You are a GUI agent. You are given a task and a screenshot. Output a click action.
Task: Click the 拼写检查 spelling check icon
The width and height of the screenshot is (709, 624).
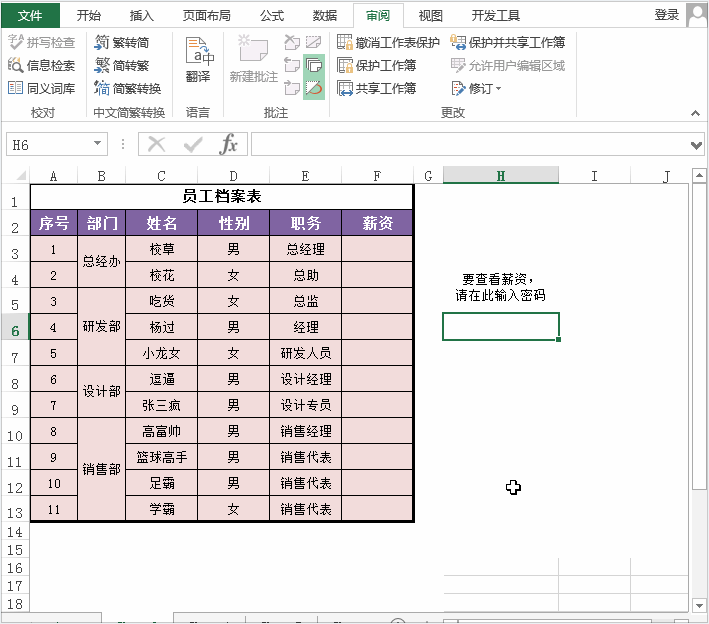[x=15, y=43]
